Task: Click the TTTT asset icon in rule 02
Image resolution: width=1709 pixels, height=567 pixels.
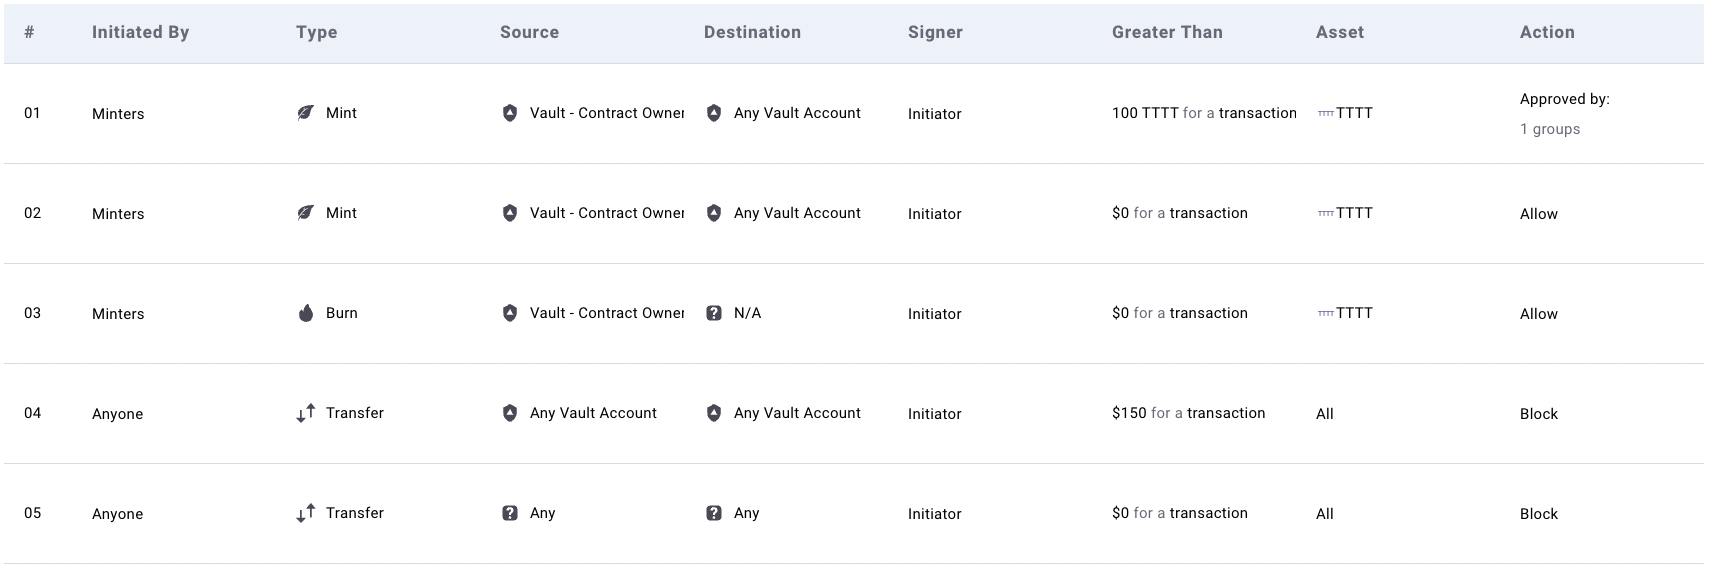Action: coord(1326,213)
